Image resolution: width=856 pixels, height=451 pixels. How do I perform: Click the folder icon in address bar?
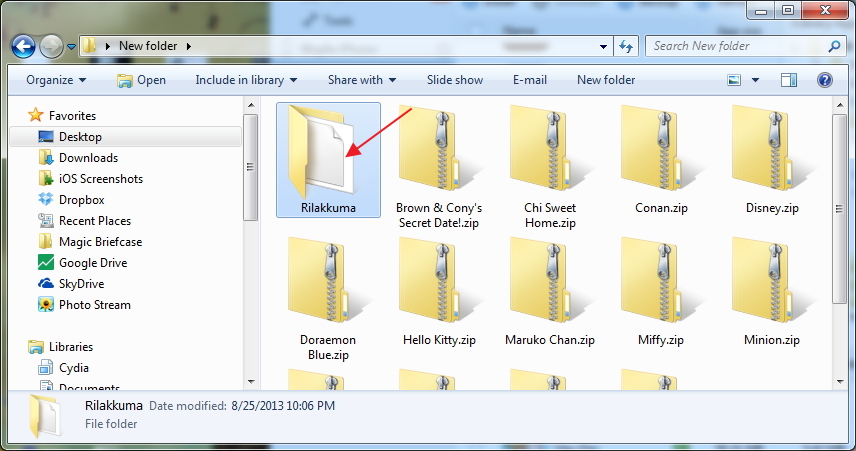(90, 46)
